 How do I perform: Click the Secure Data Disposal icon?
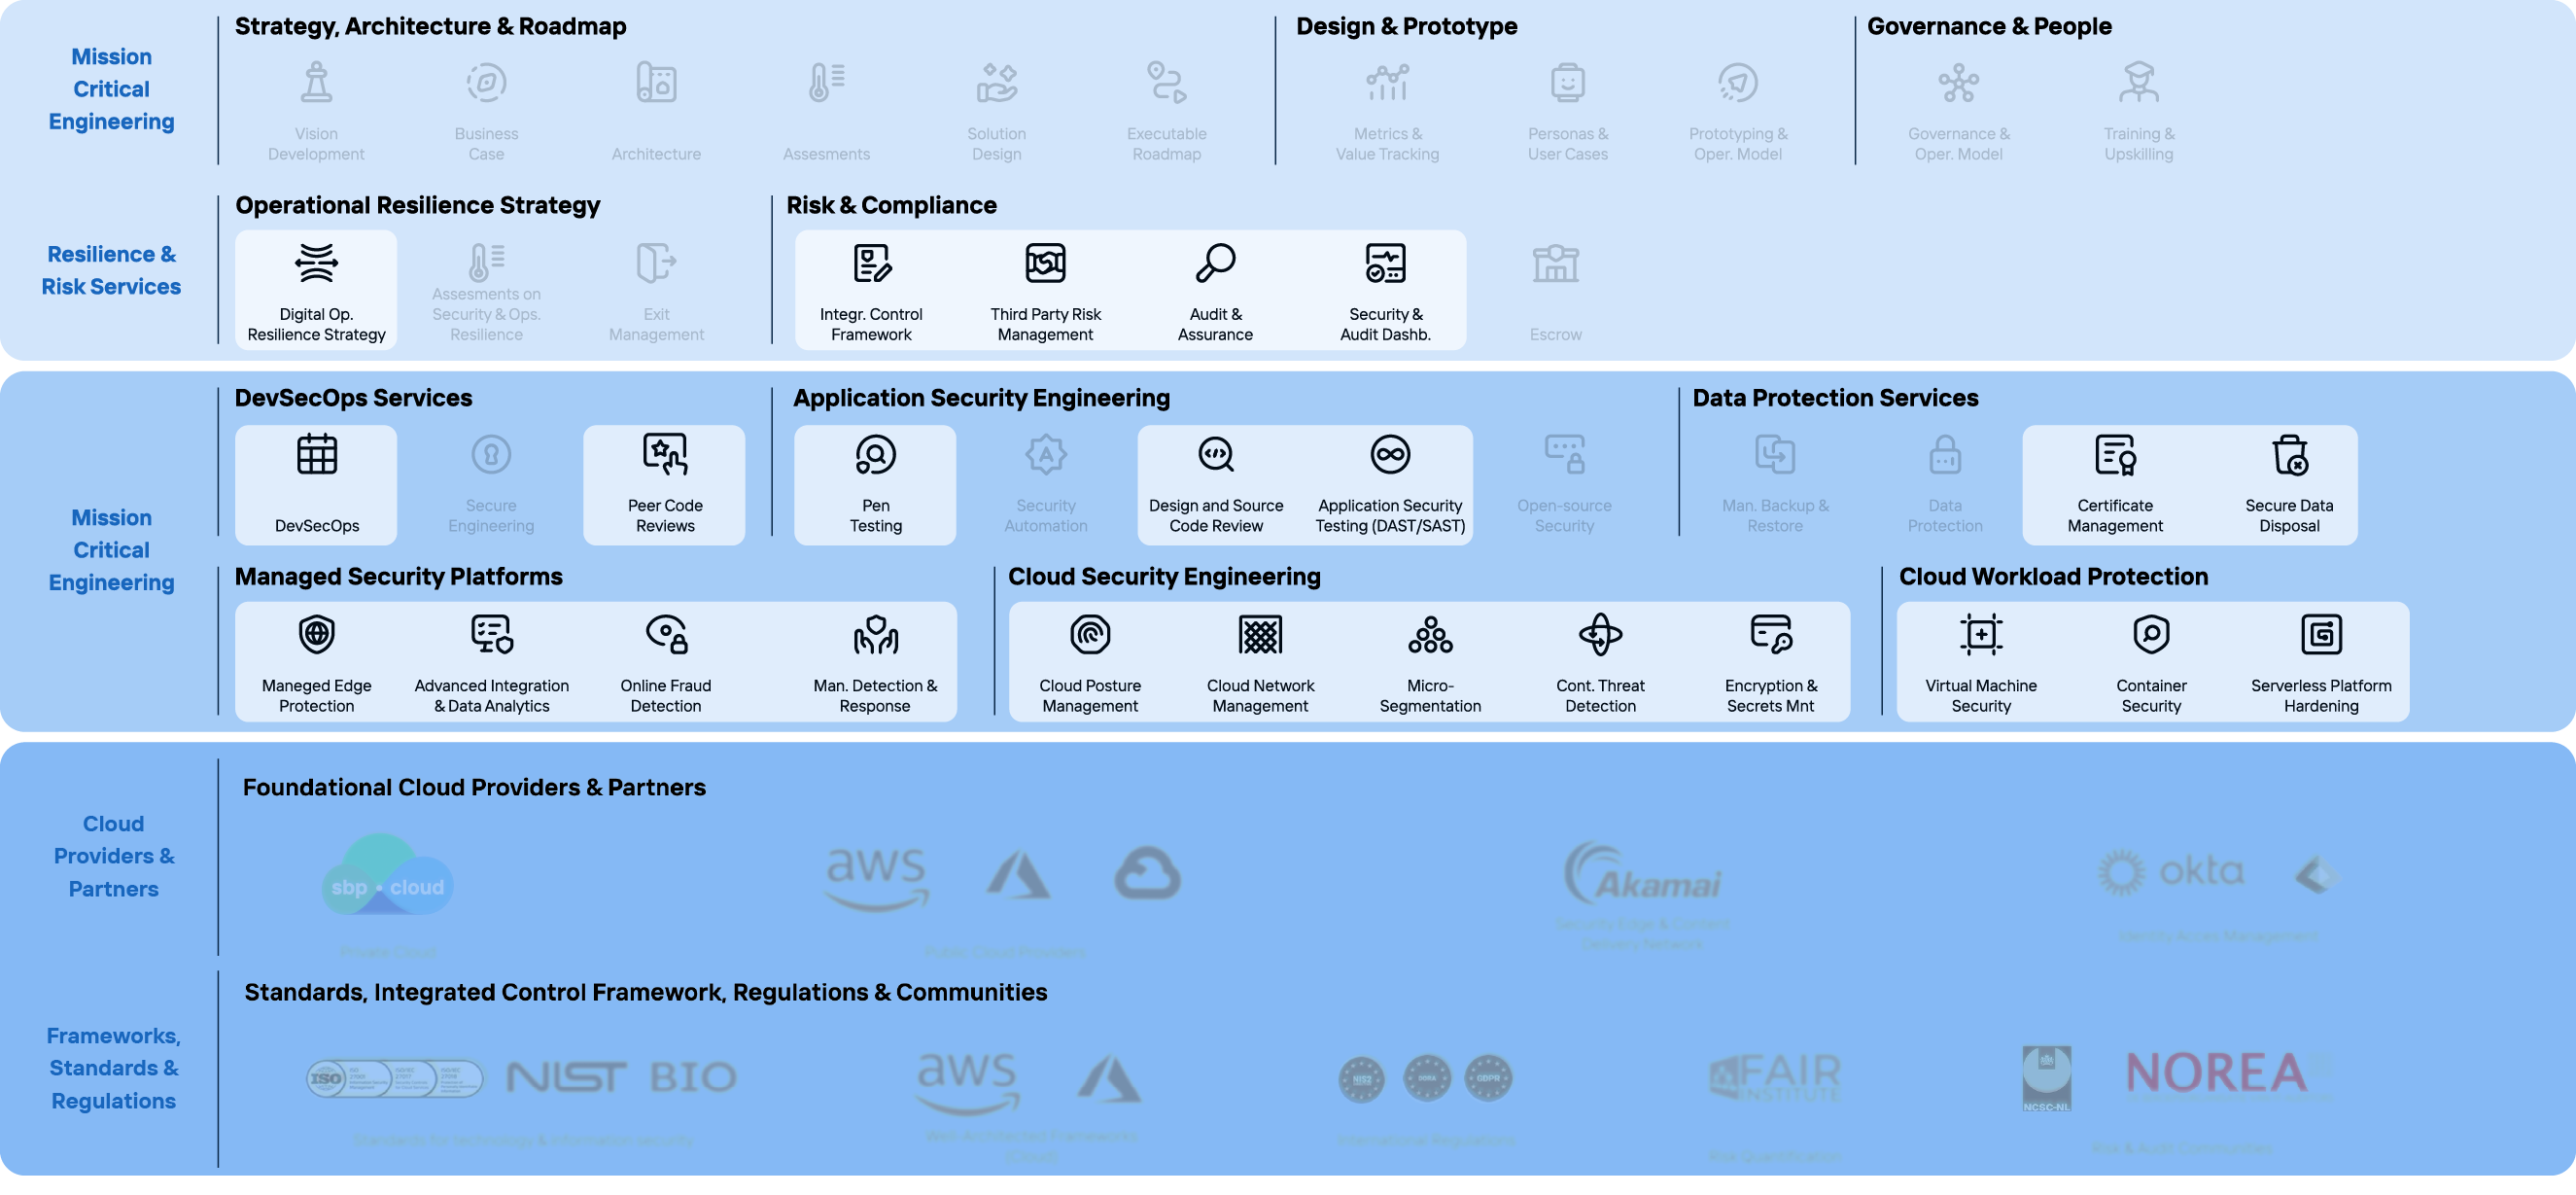coord(2289,455)
